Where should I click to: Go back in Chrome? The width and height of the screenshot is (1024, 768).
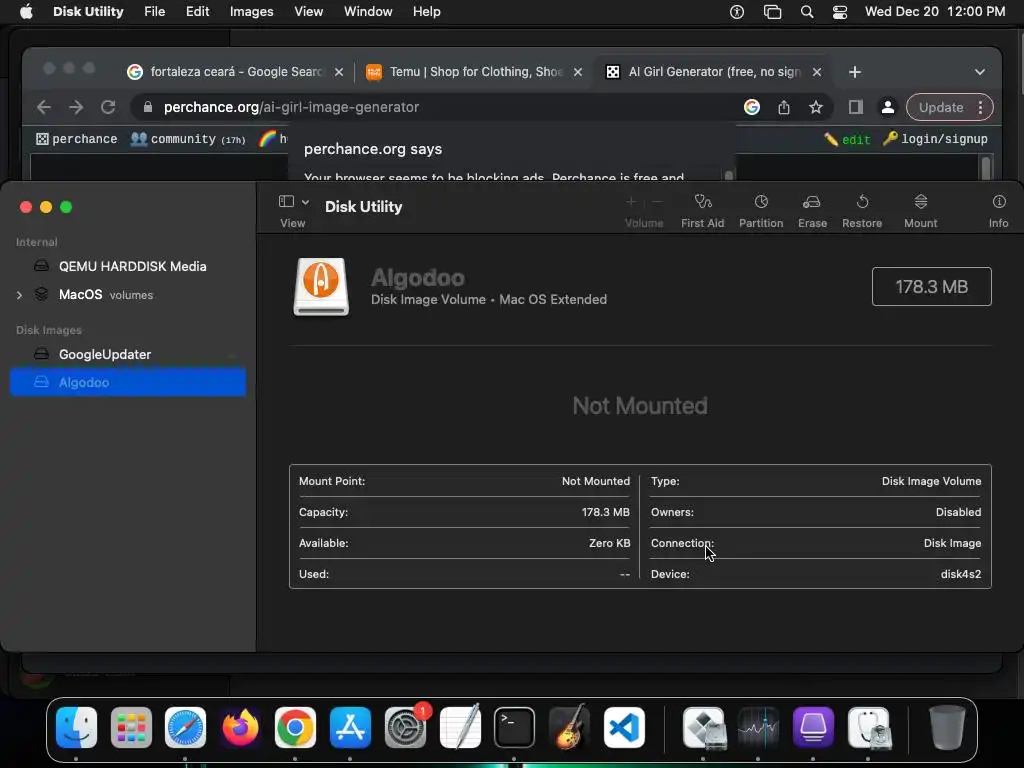click(44, 107)
